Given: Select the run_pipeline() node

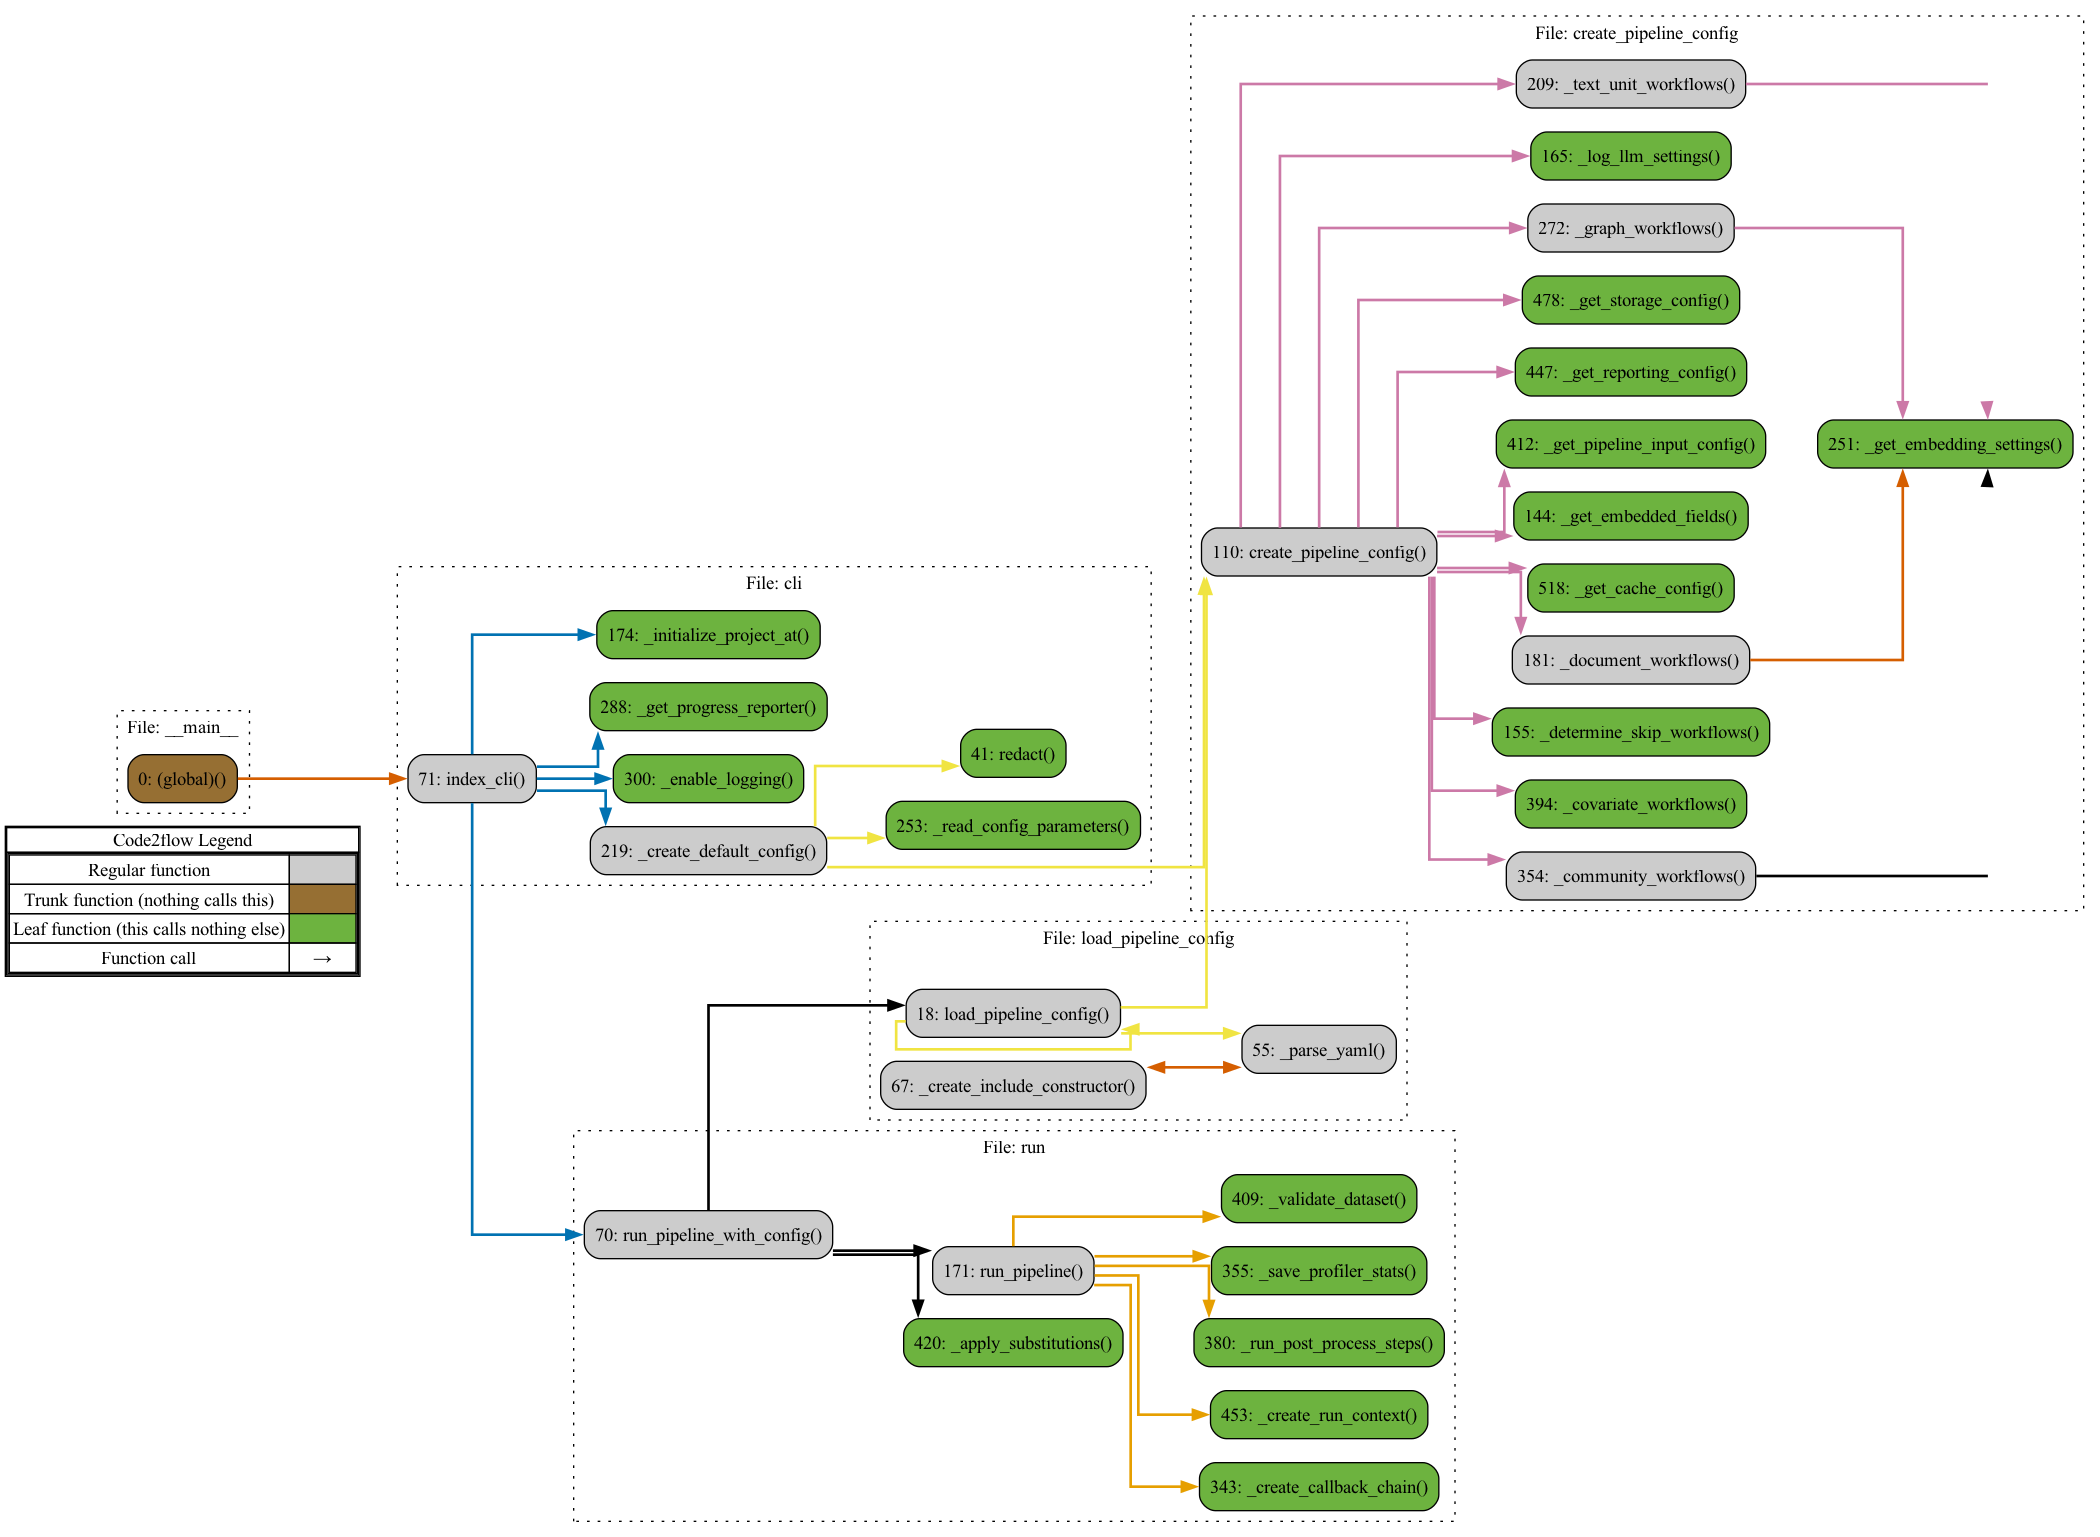Looking at the screenshot, I should [1012, 1271].
